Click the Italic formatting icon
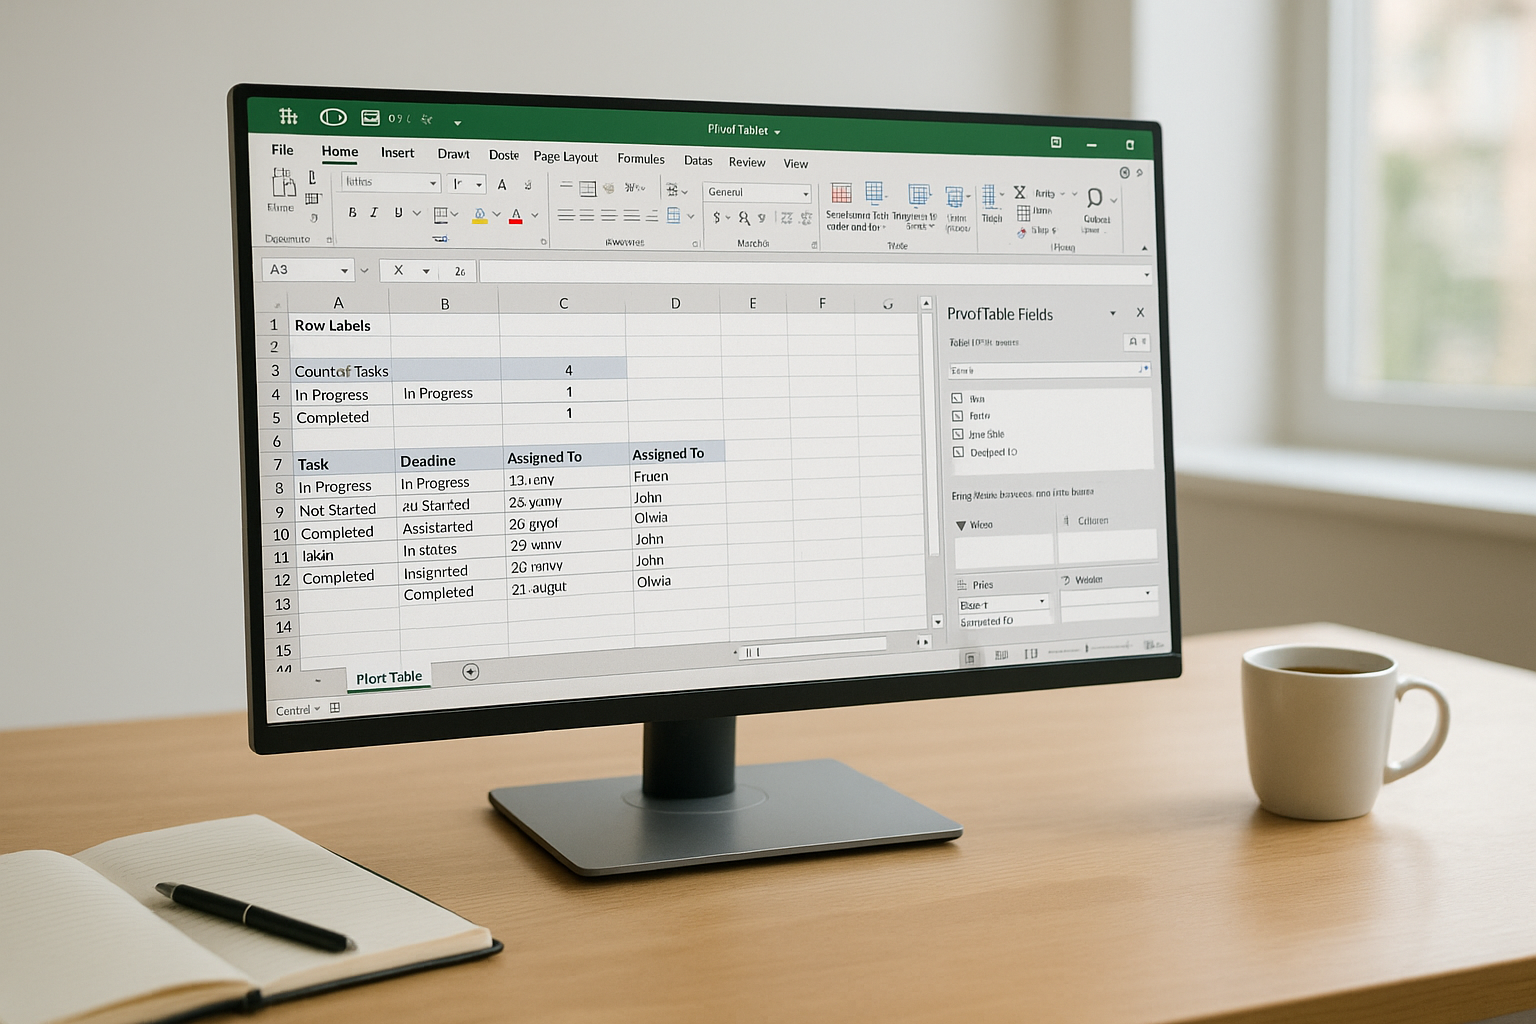The width and height of the screenshot is (1536, 1024). pyautogui.click(x=374, y=212)
